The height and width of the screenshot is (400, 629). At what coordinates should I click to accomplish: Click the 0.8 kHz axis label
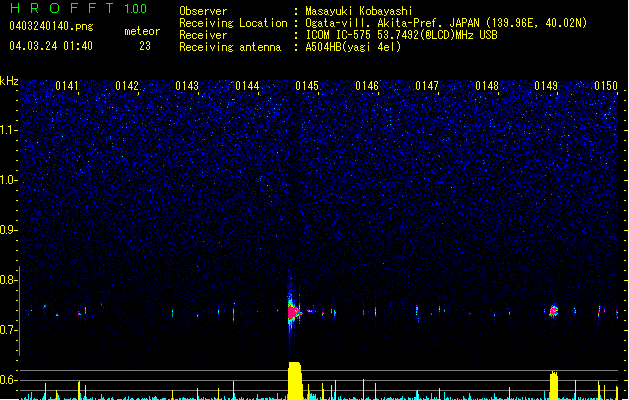pyautogui.click(x=8, y=280)
